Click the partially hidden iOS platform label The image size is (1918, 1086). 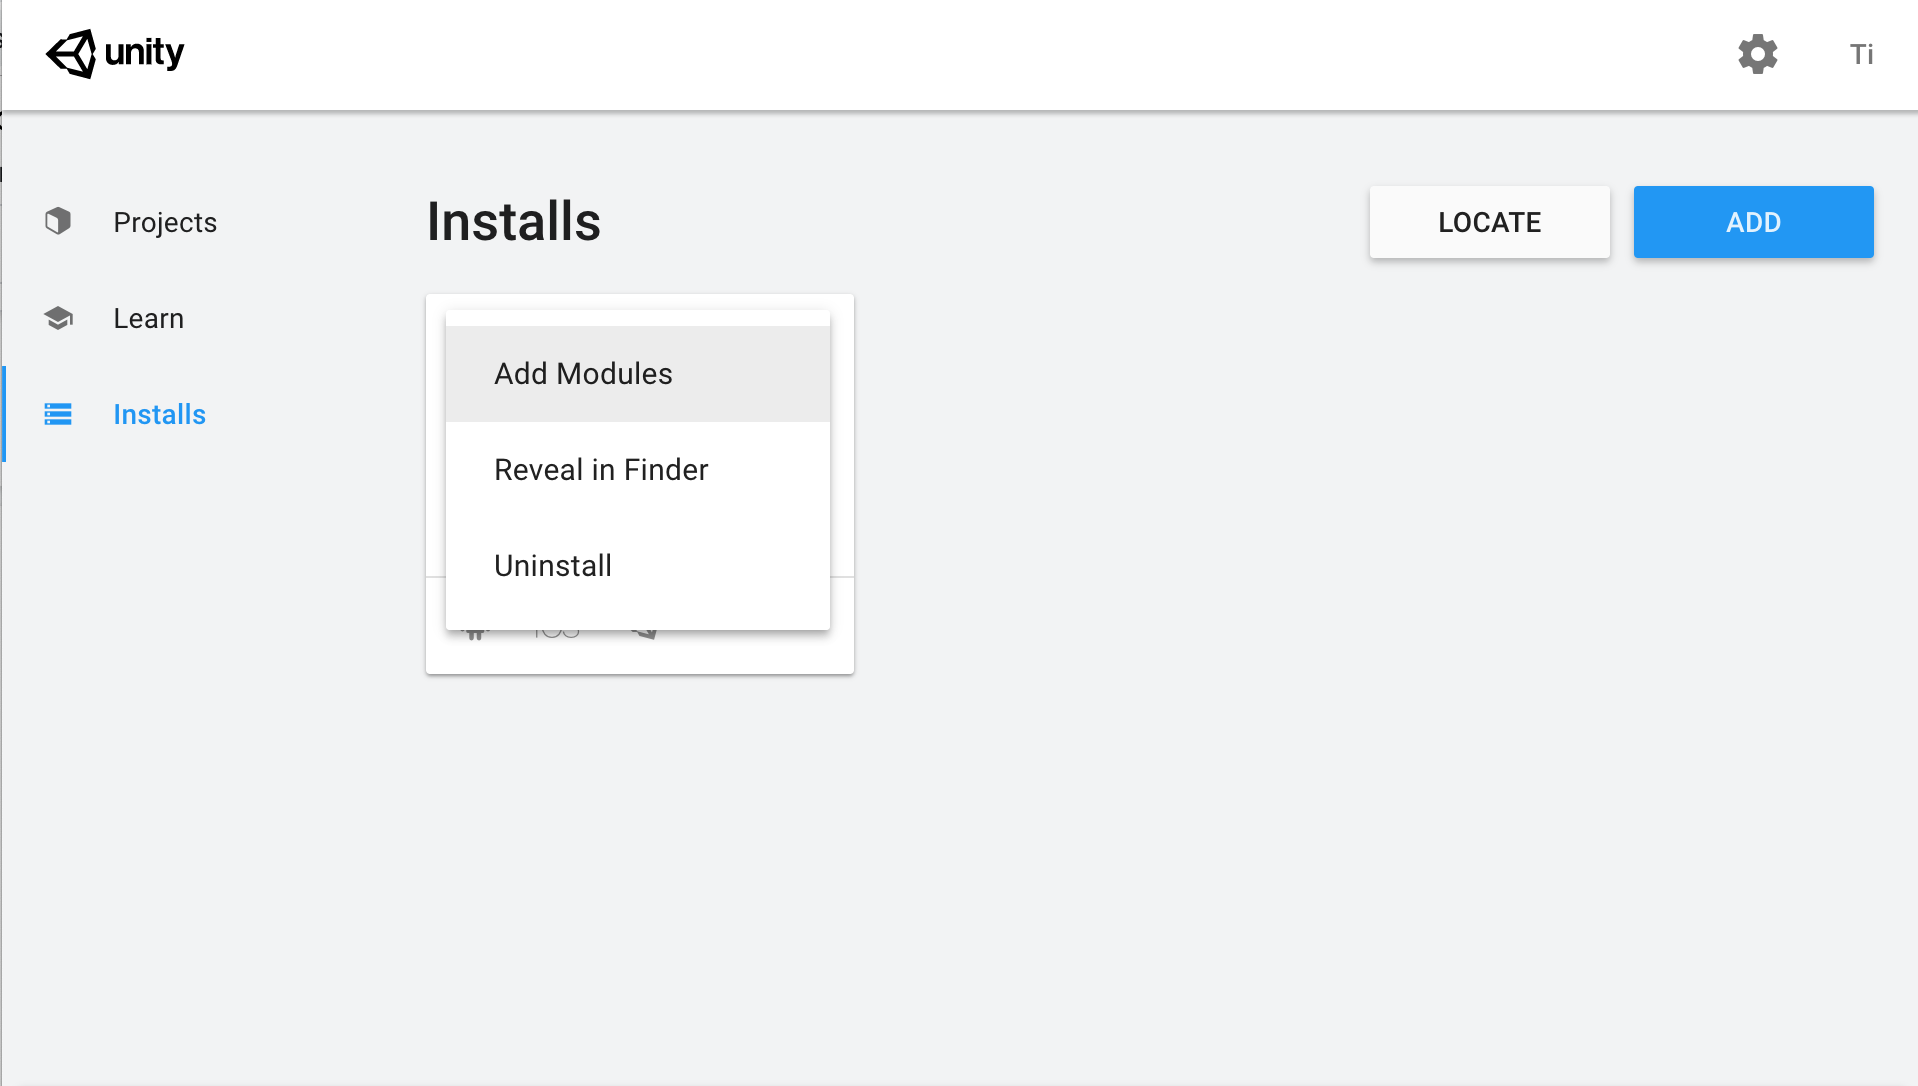pyautogui.click(x=556, y=633)
